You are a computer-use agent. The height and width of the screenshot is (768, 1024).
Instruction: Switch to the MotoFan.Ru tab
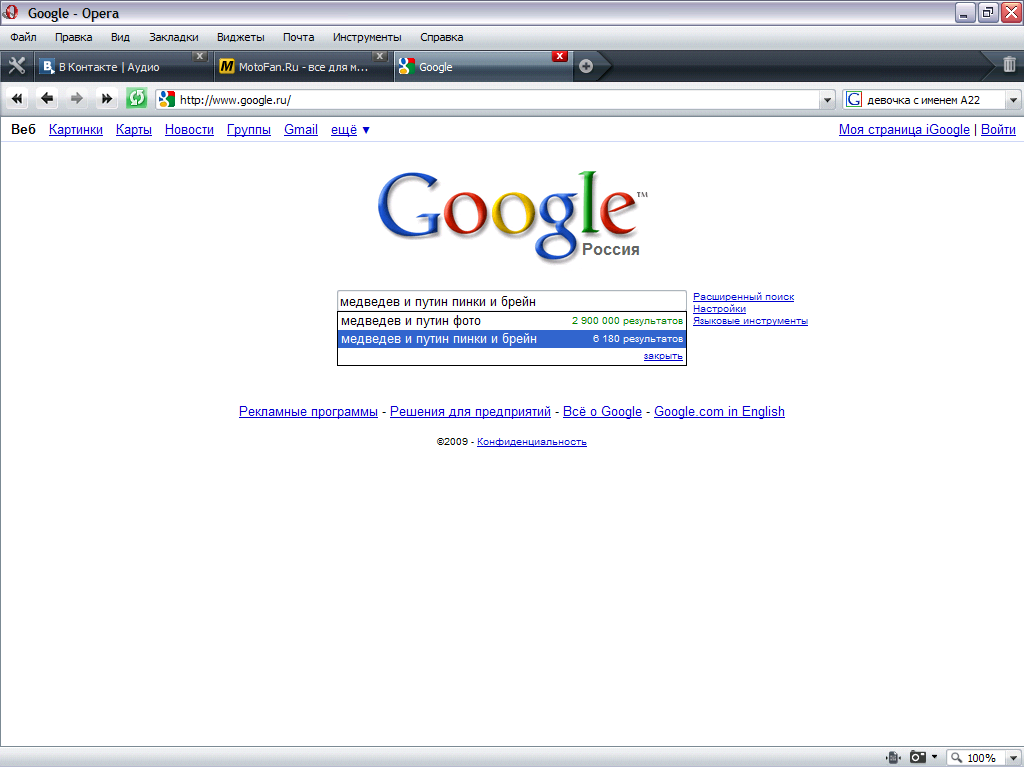[303, 67]
